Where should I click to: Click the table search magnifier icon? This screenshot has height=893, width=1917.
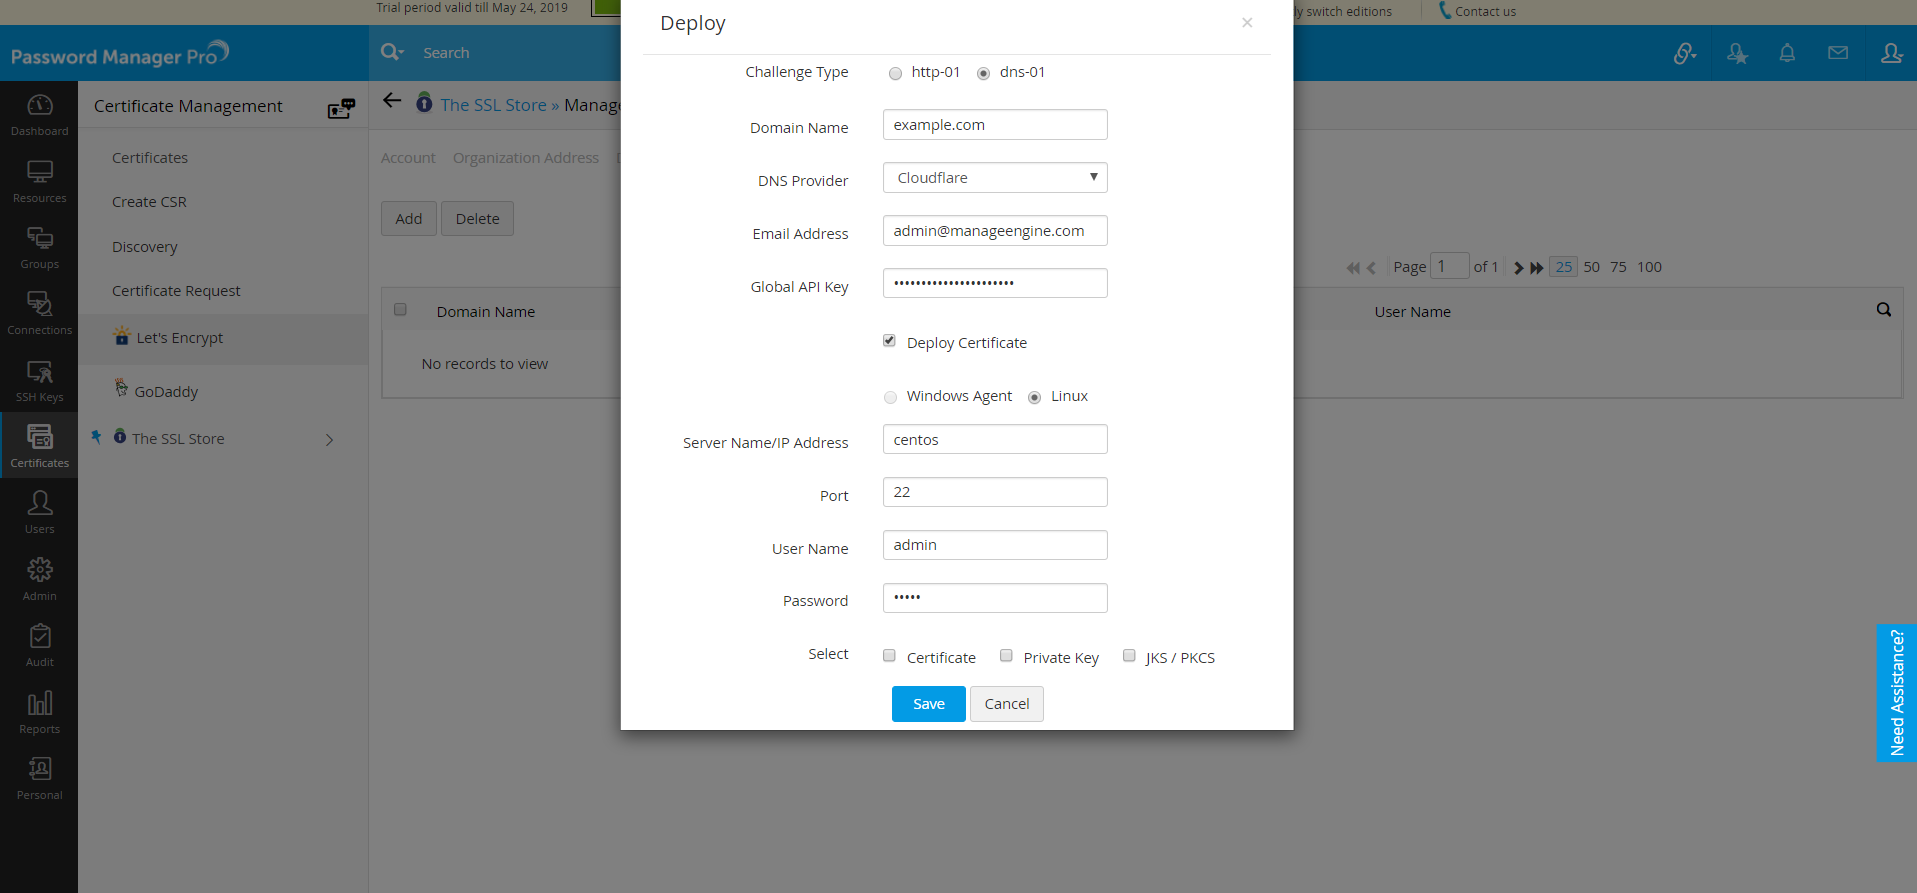pyautogui.click(x=1884, y=310)
